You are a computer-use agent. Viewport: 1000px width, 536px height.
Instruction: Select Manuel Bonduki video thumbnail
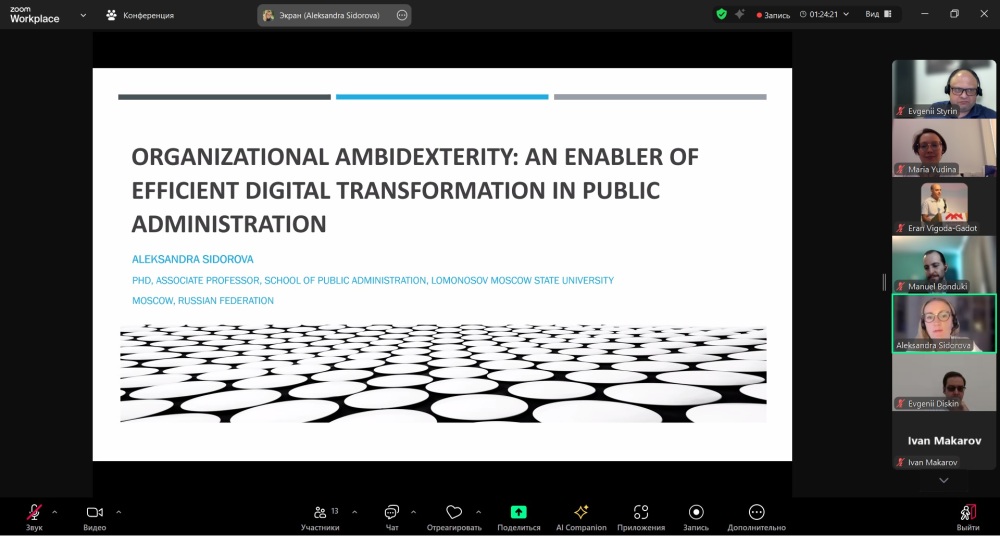tap(944, 265)
